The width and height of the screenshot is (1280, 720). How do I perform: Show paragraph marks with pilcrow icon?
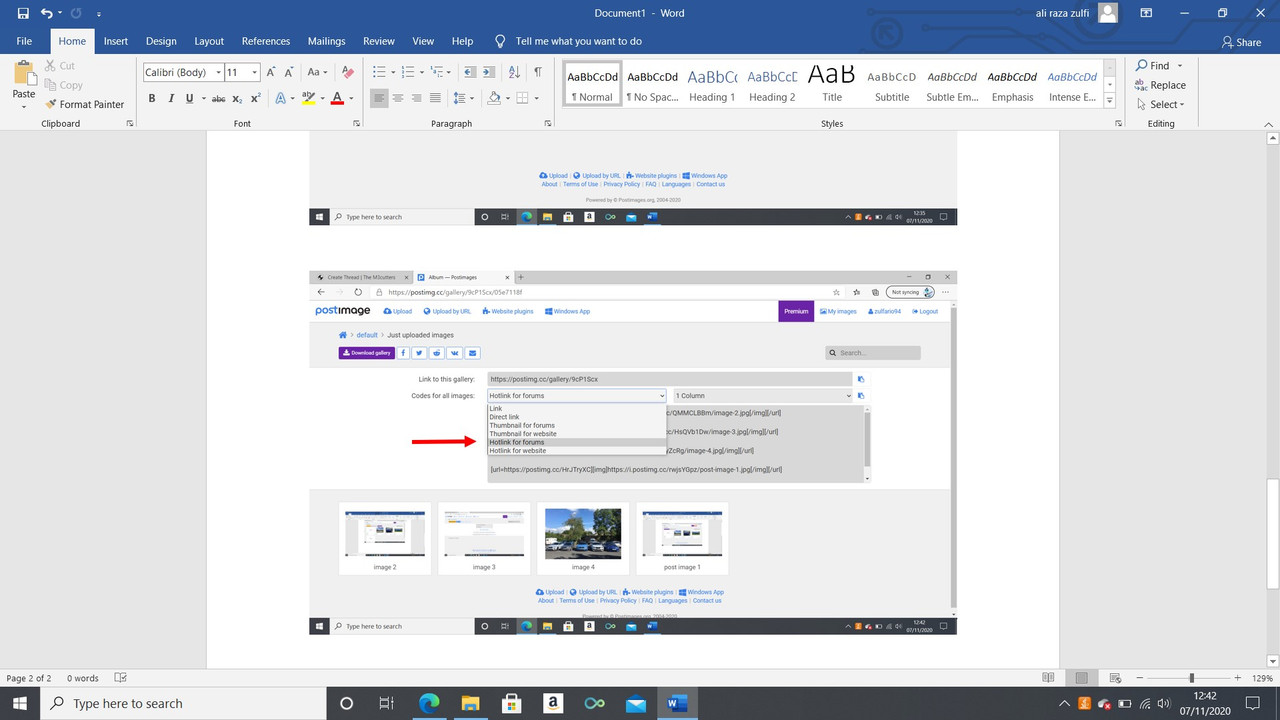538,72
